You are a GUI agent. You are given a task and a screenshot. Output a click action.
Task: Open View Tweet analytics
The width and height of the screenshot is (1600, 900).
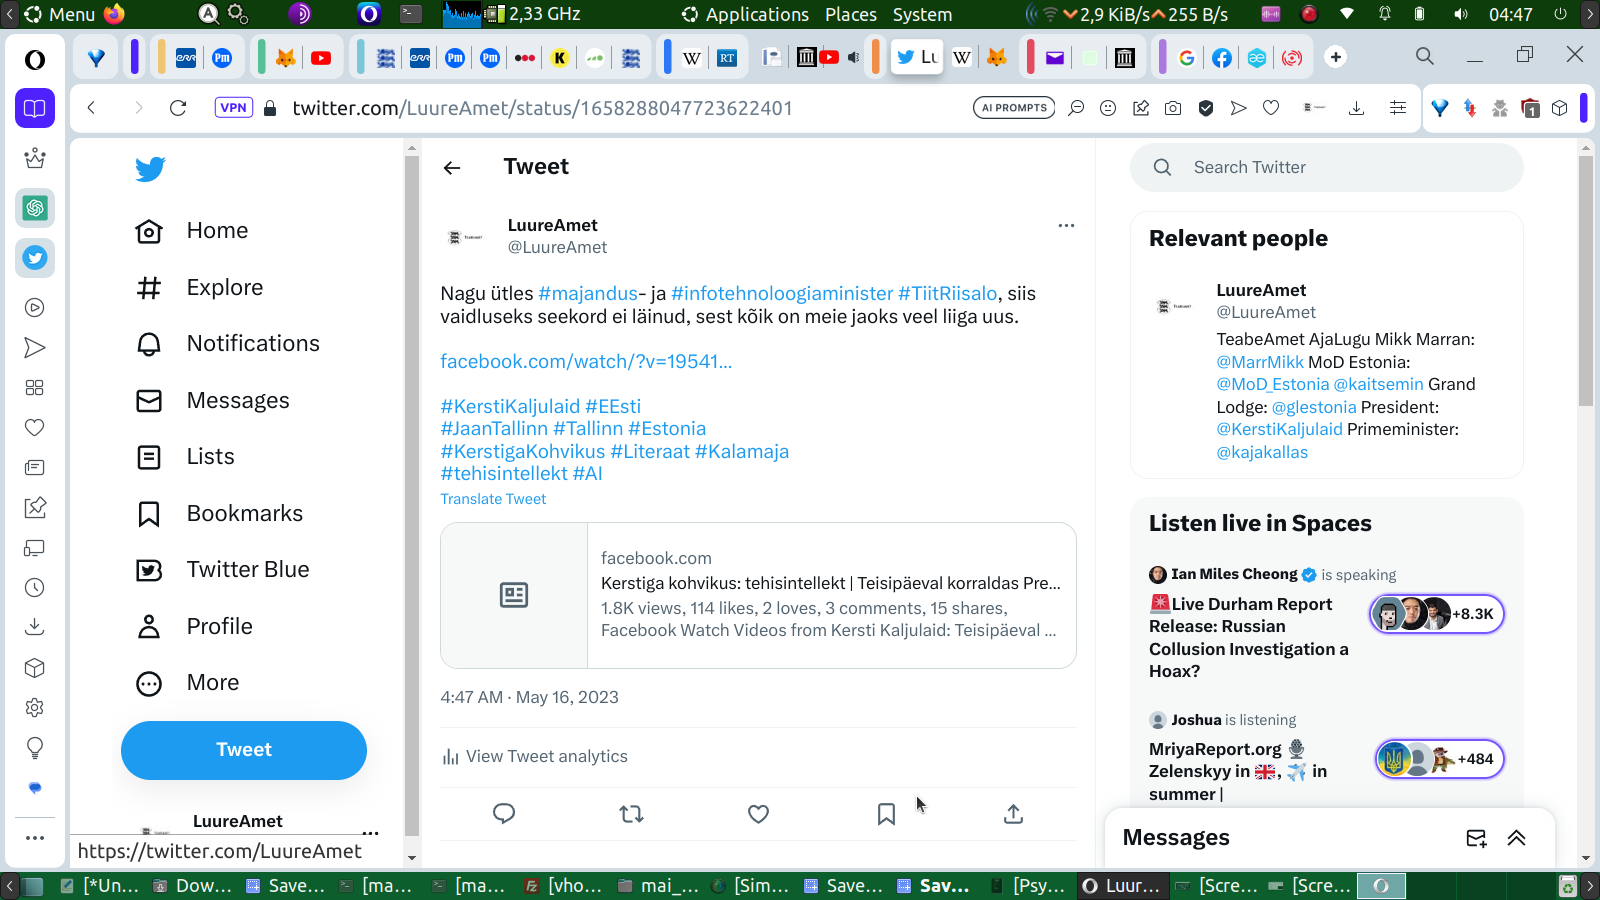[535, 757]
